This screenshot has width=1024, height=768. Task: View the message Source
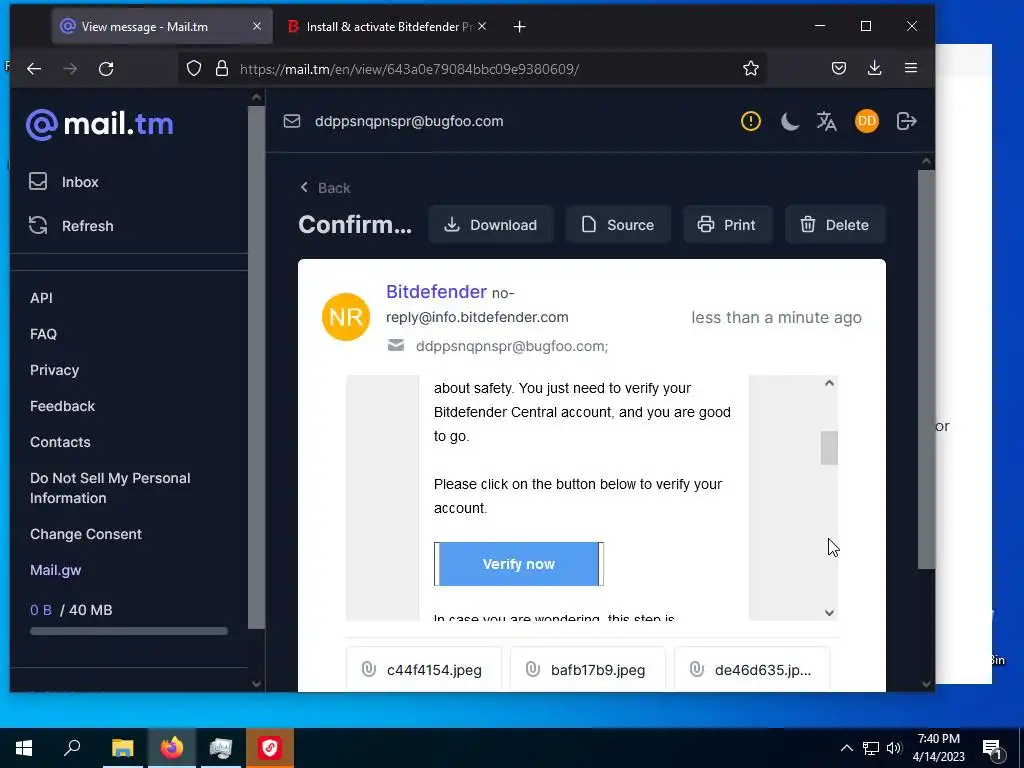pos(618,225)
